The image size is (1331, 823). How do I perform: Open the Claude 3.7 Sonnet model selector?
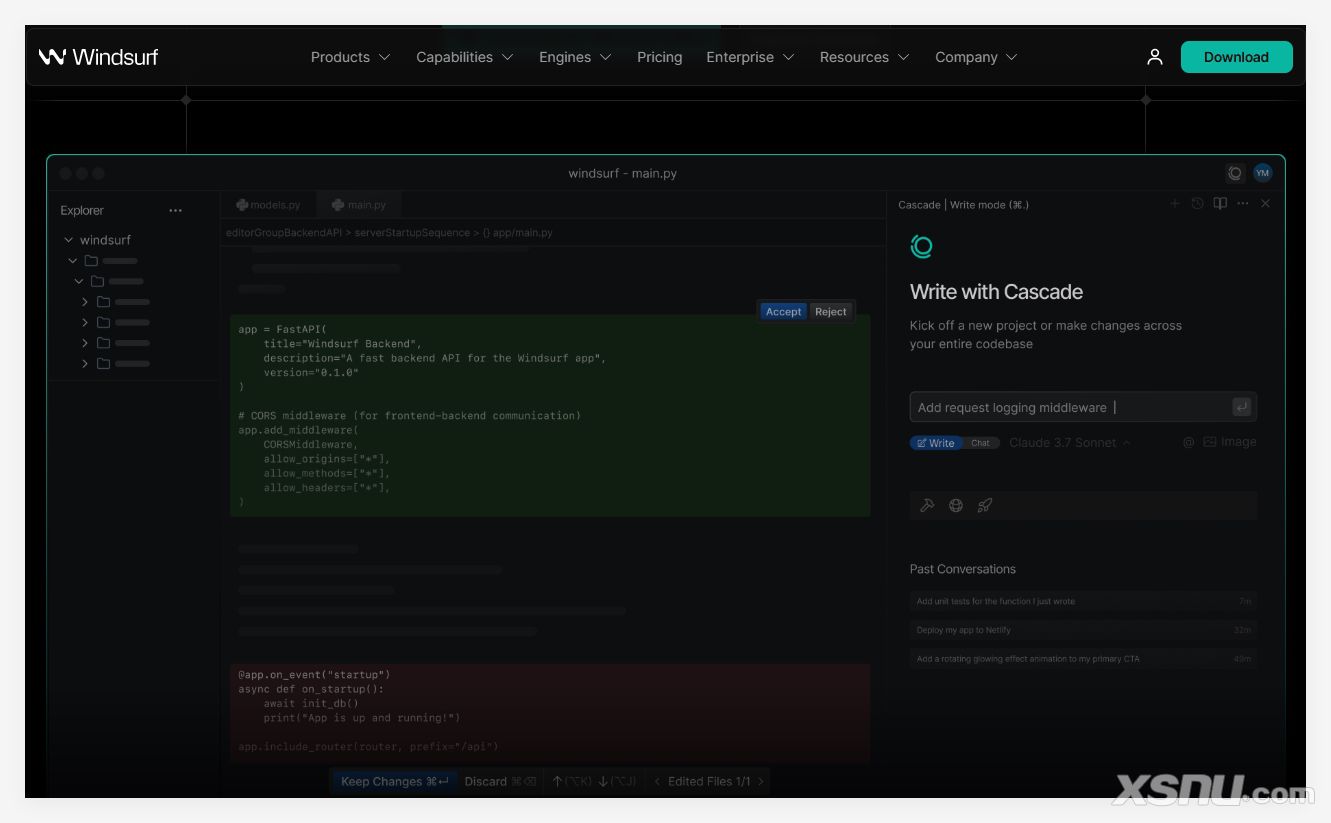[x=1069, y=443]
